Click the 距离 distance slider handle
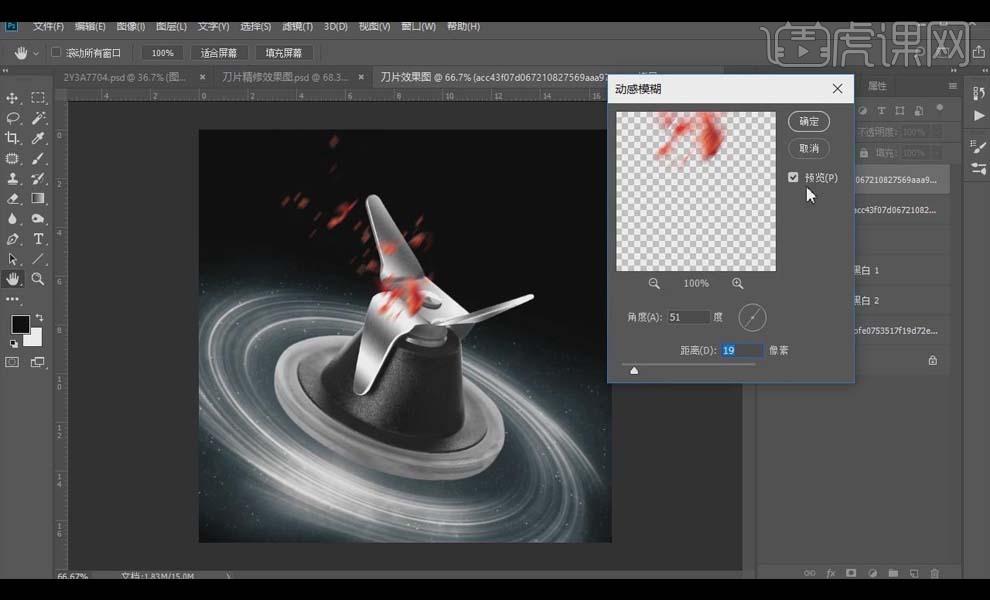990x600 pixels. (634, 370)
